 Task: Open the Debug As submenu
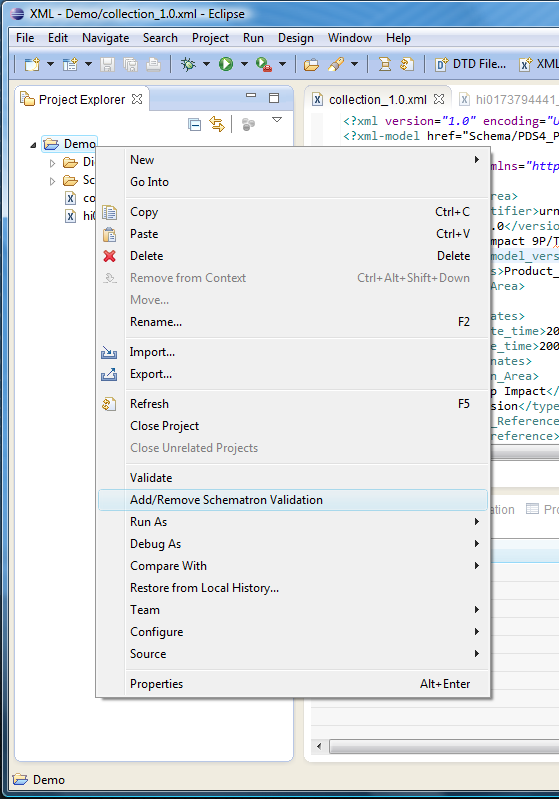coord(293,544)
